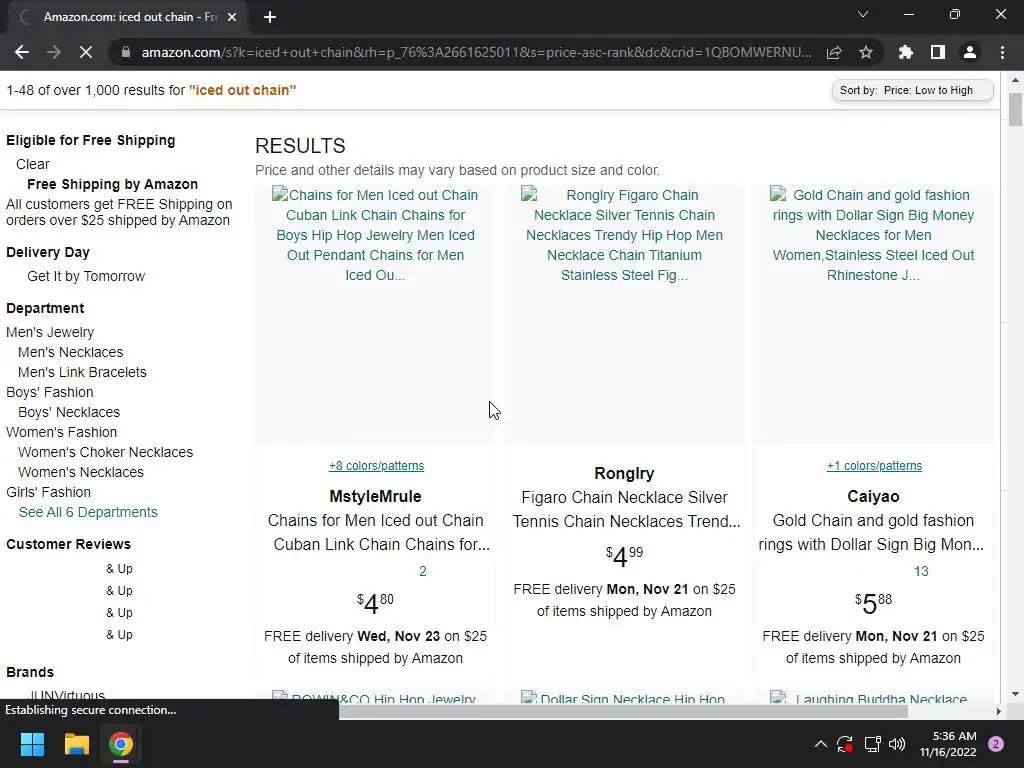Bookmark this page with the star
This screenshot has width=1024, height=768.
tap(866, 52)
